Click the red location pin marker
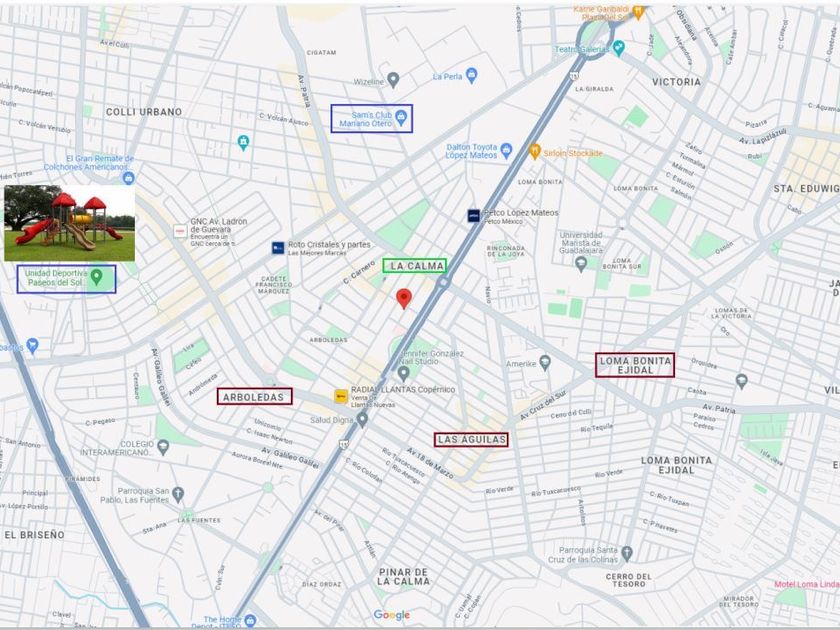840x630 pixels. (404, 298)
